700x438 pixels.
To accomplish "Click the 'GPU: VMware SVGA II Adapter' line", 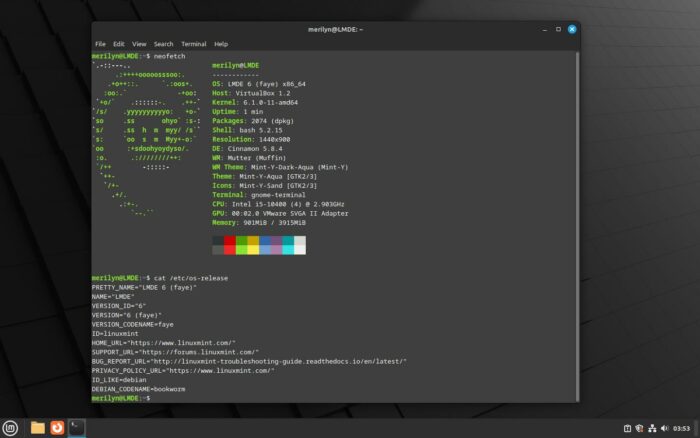I will click(x=280, y=213).
